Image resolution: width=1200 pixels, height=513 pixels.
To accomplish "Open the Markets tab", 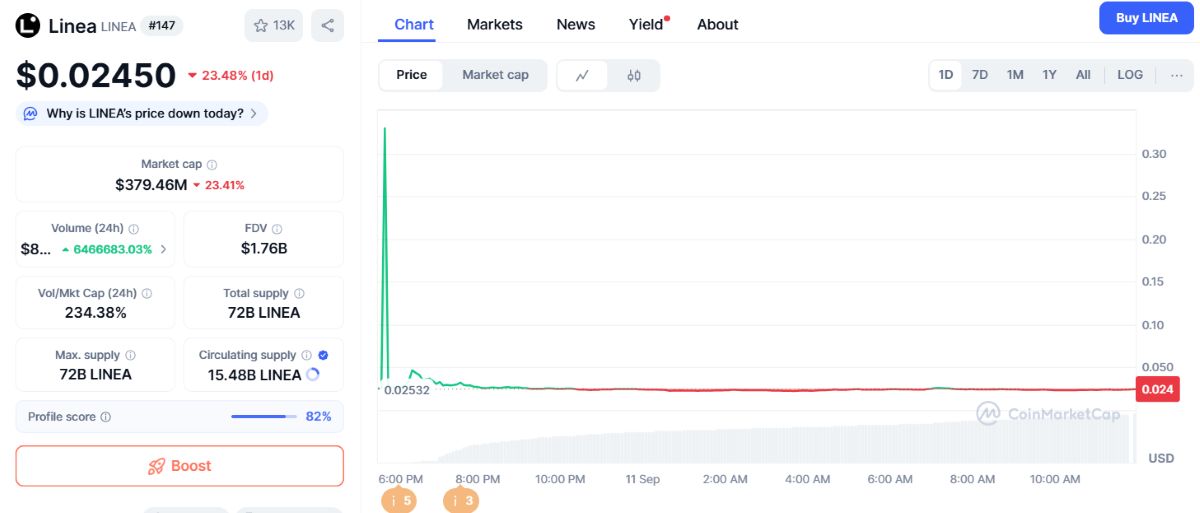I will pyautogui.click(x=495, y=24).
